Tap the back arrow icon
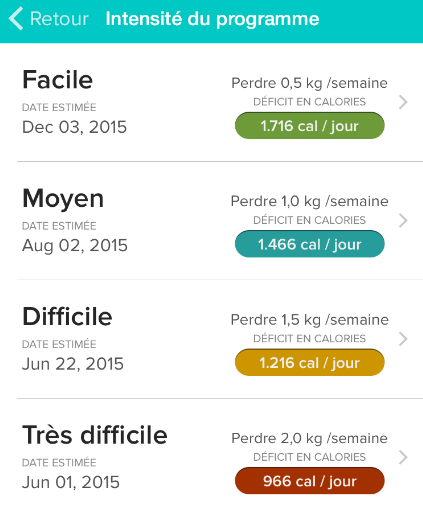Screen dimensions: 423x513 16,19
